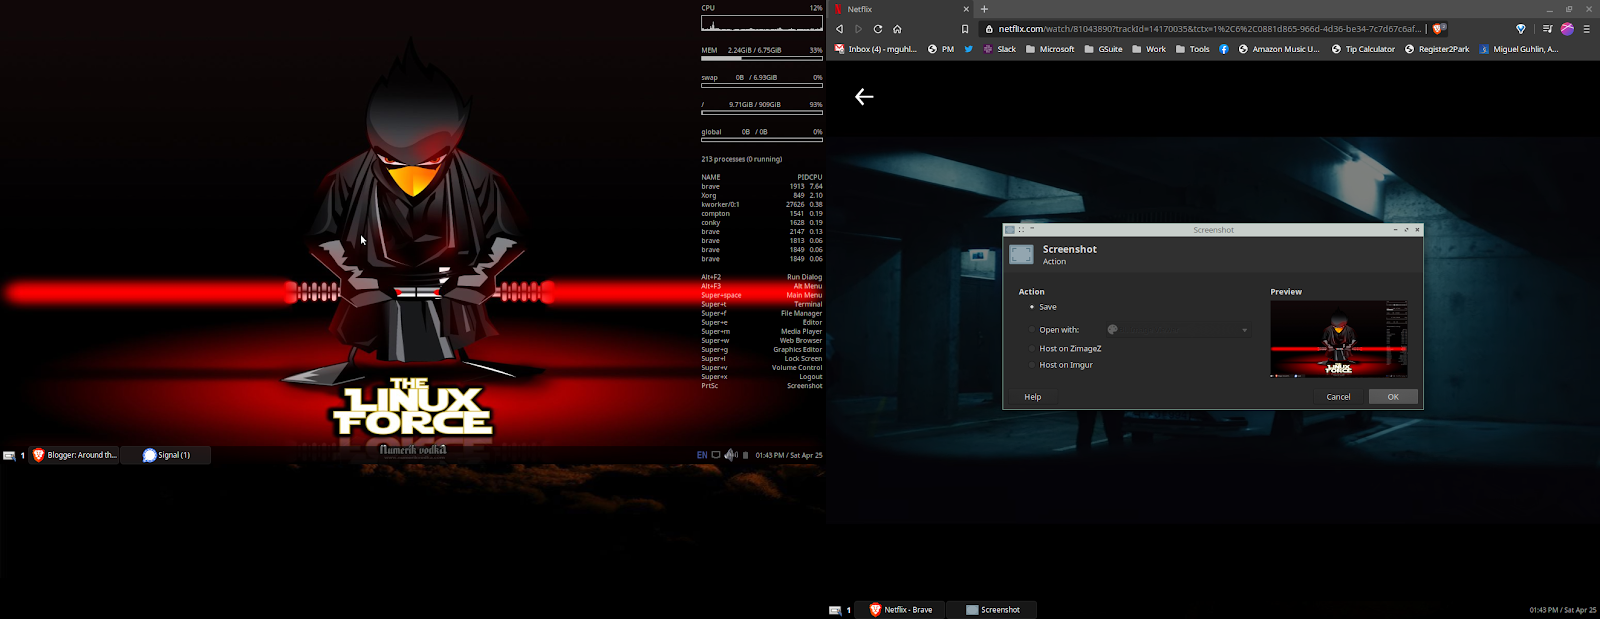Click the compton process row
This screenshot has height=619, width=1600.
[x=761, y=214]
